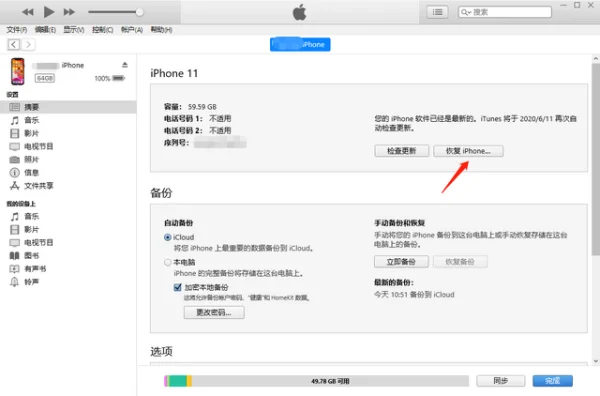Click the yellow segment of storage bar
The width and height of the screenshot is (600, 396).
[189, 381]
